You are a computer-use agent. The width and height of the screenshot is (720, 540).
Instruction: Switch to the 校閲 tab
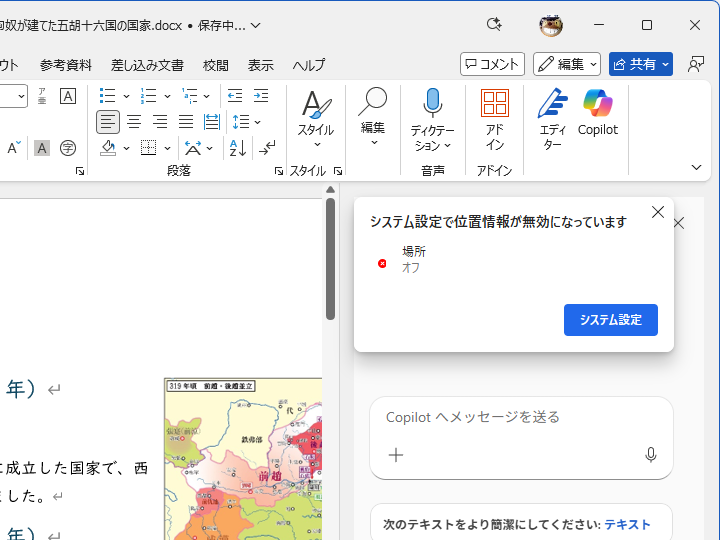(216, 65)
